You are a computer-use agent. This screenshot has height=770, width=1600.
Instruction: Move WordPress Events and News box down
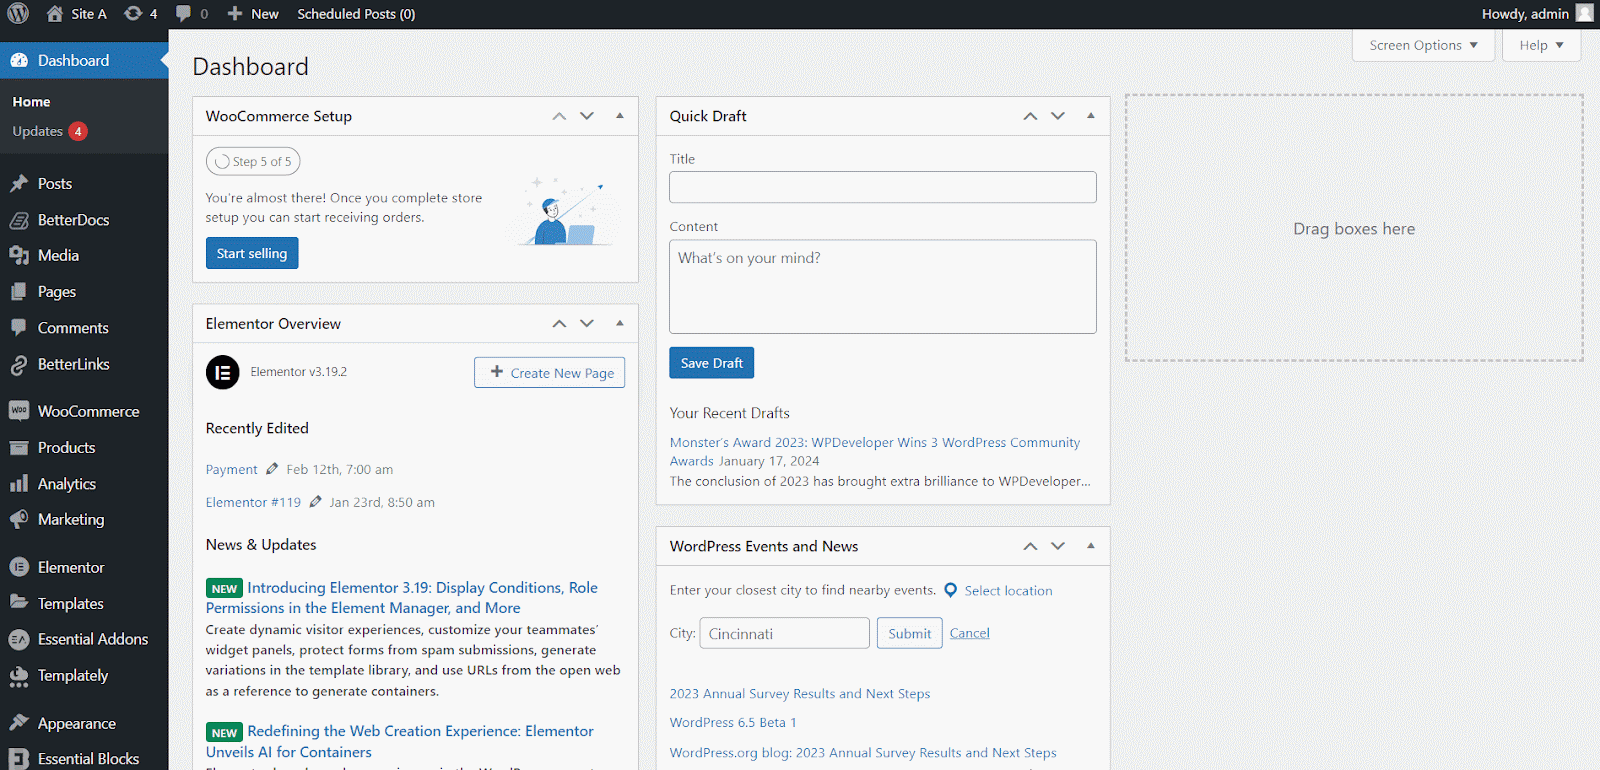[1058, 546]
